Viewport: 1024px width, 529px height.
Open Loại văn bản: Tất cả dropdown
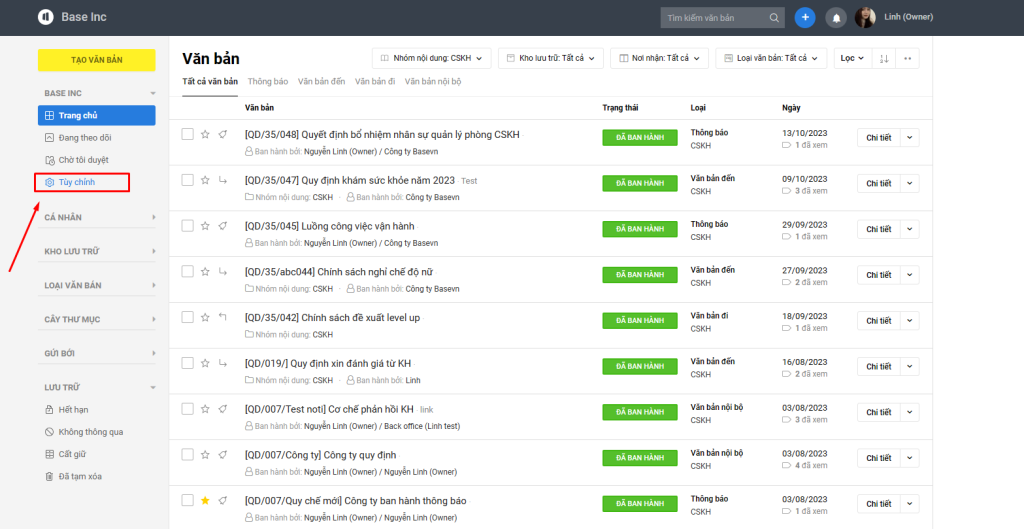771,58
